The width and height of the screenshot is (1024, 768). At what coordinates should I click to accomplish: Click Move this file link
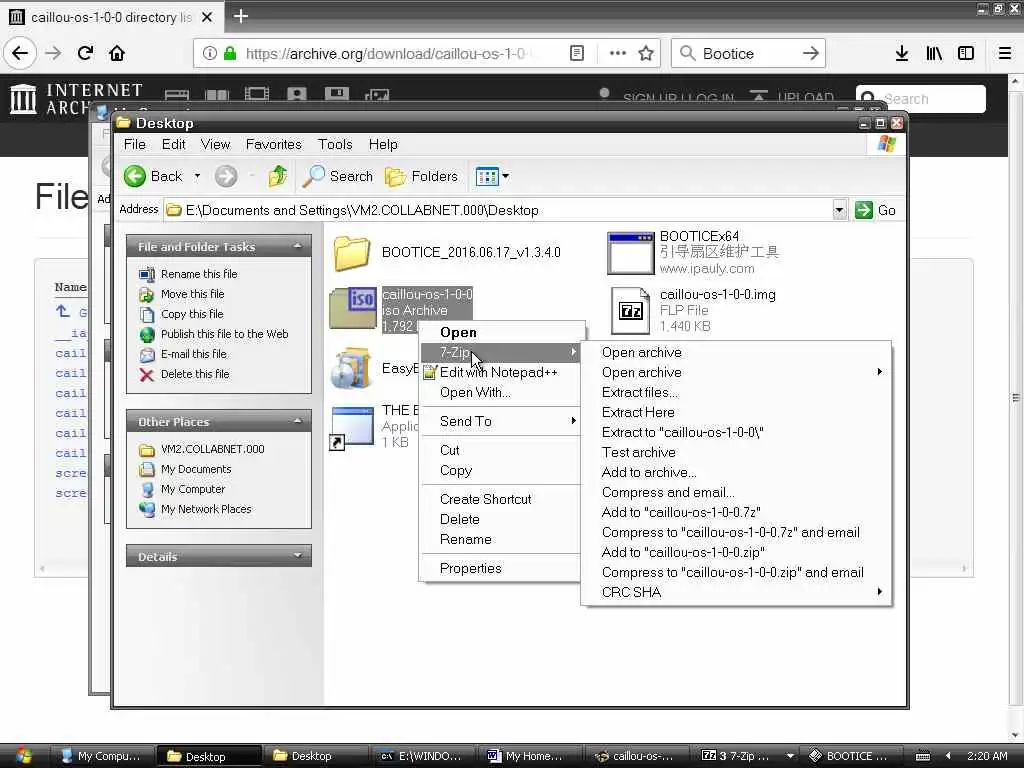pos(193,294)
